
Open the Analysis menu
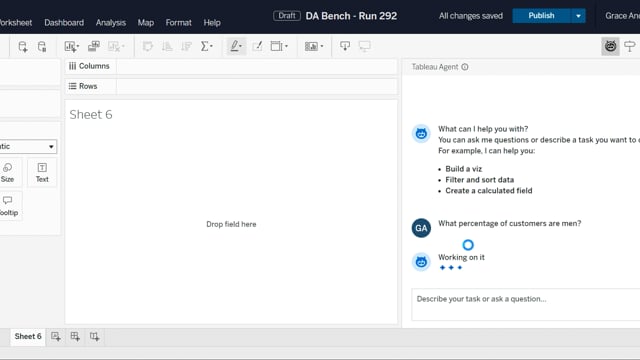click(x=111, y=22)
